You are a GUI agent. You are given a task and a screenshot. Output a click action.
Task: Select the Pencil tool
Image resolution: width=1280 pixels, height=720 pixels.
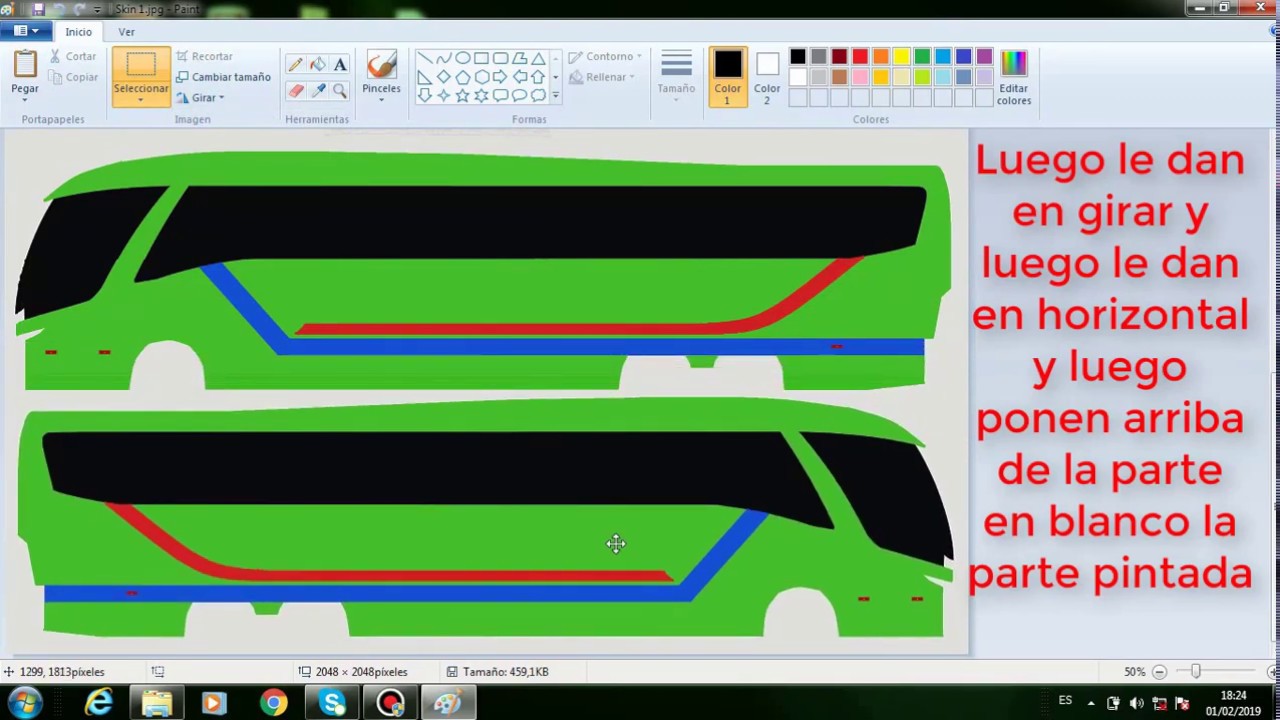pos(295,64)
